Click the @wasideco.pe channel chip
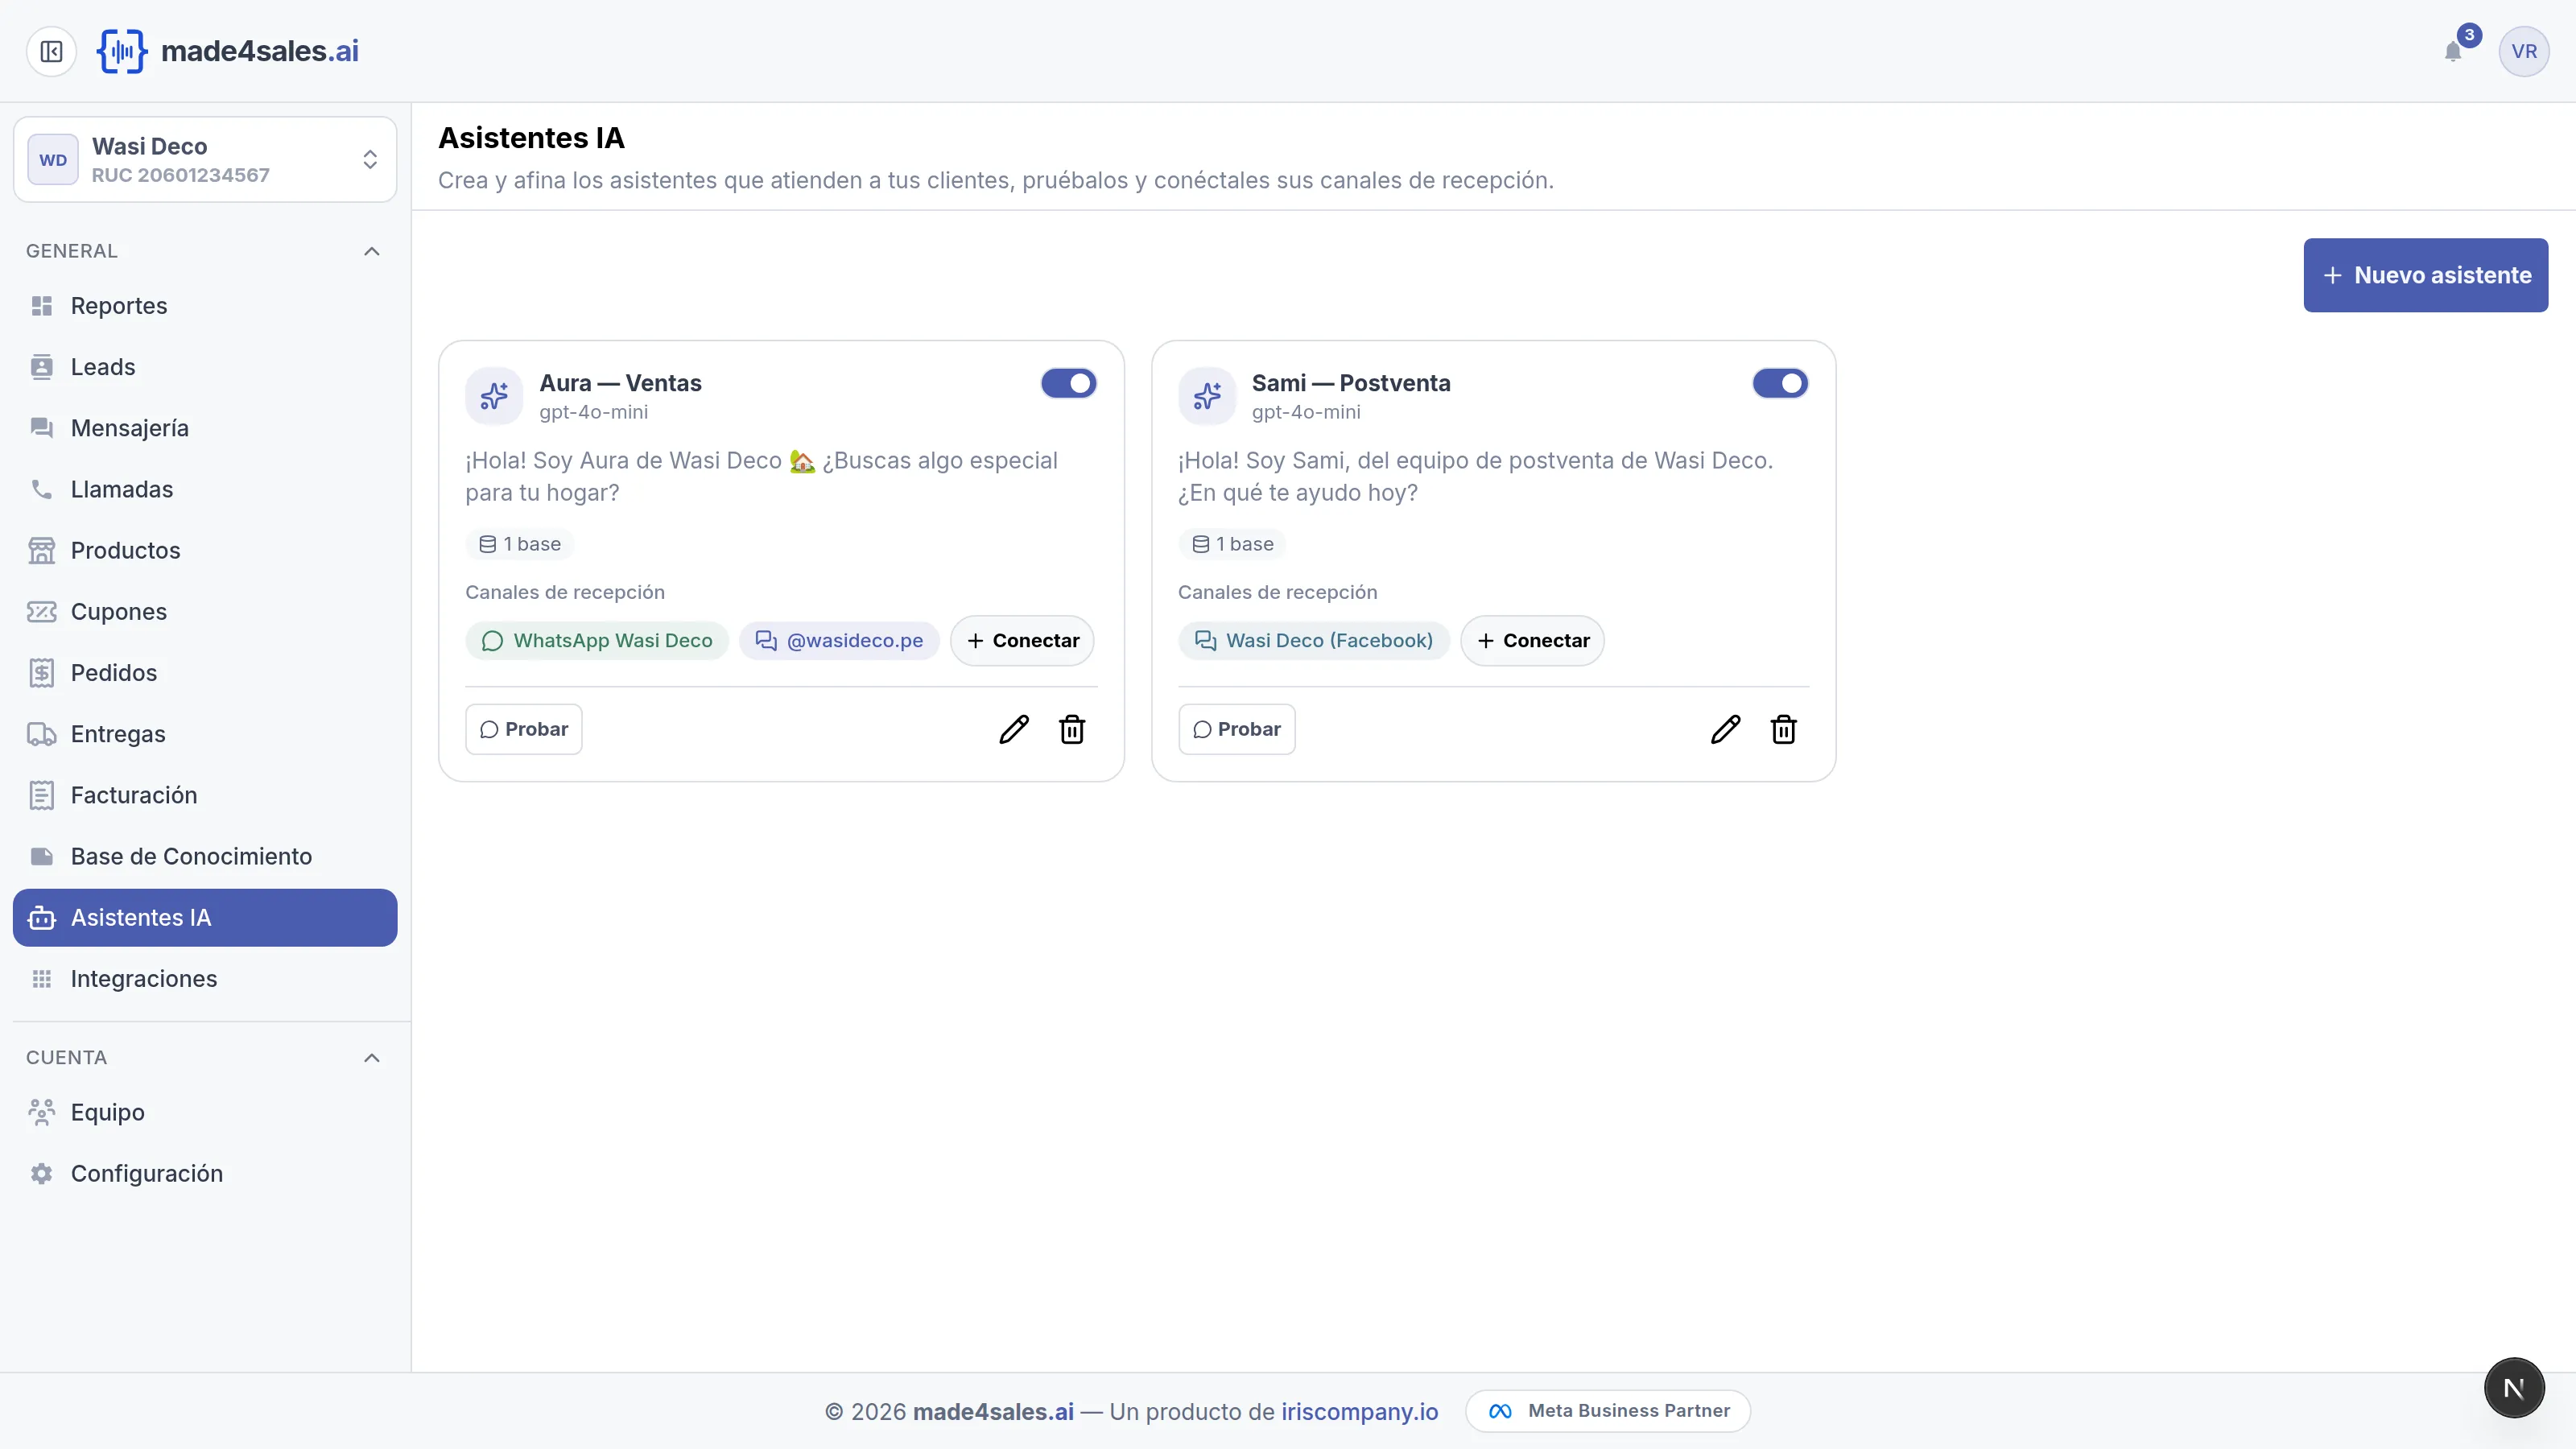This screenshot has width=2576, height=1449. tap(839, 641)
